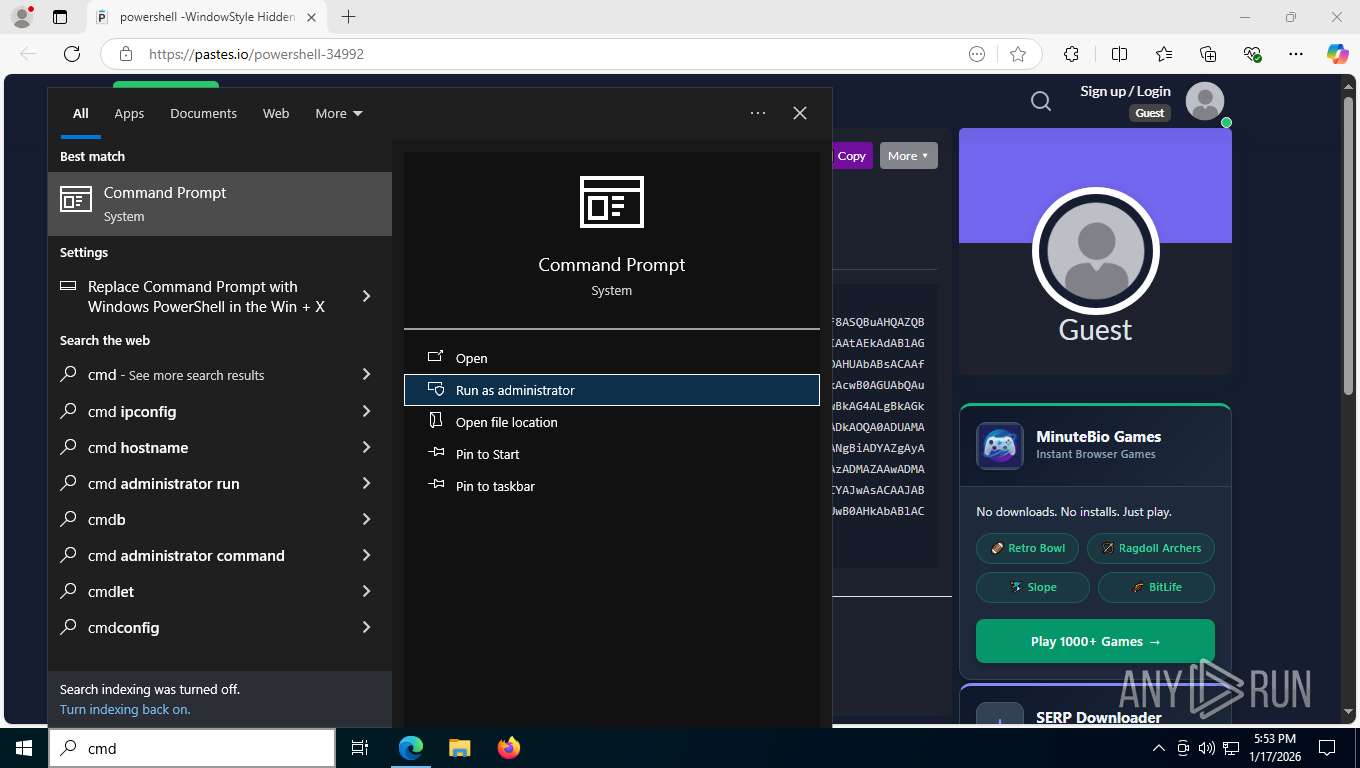This screenshot has height=768, width=1360.
Task: Select the All search tab
Action: click(x=80, y=113)
